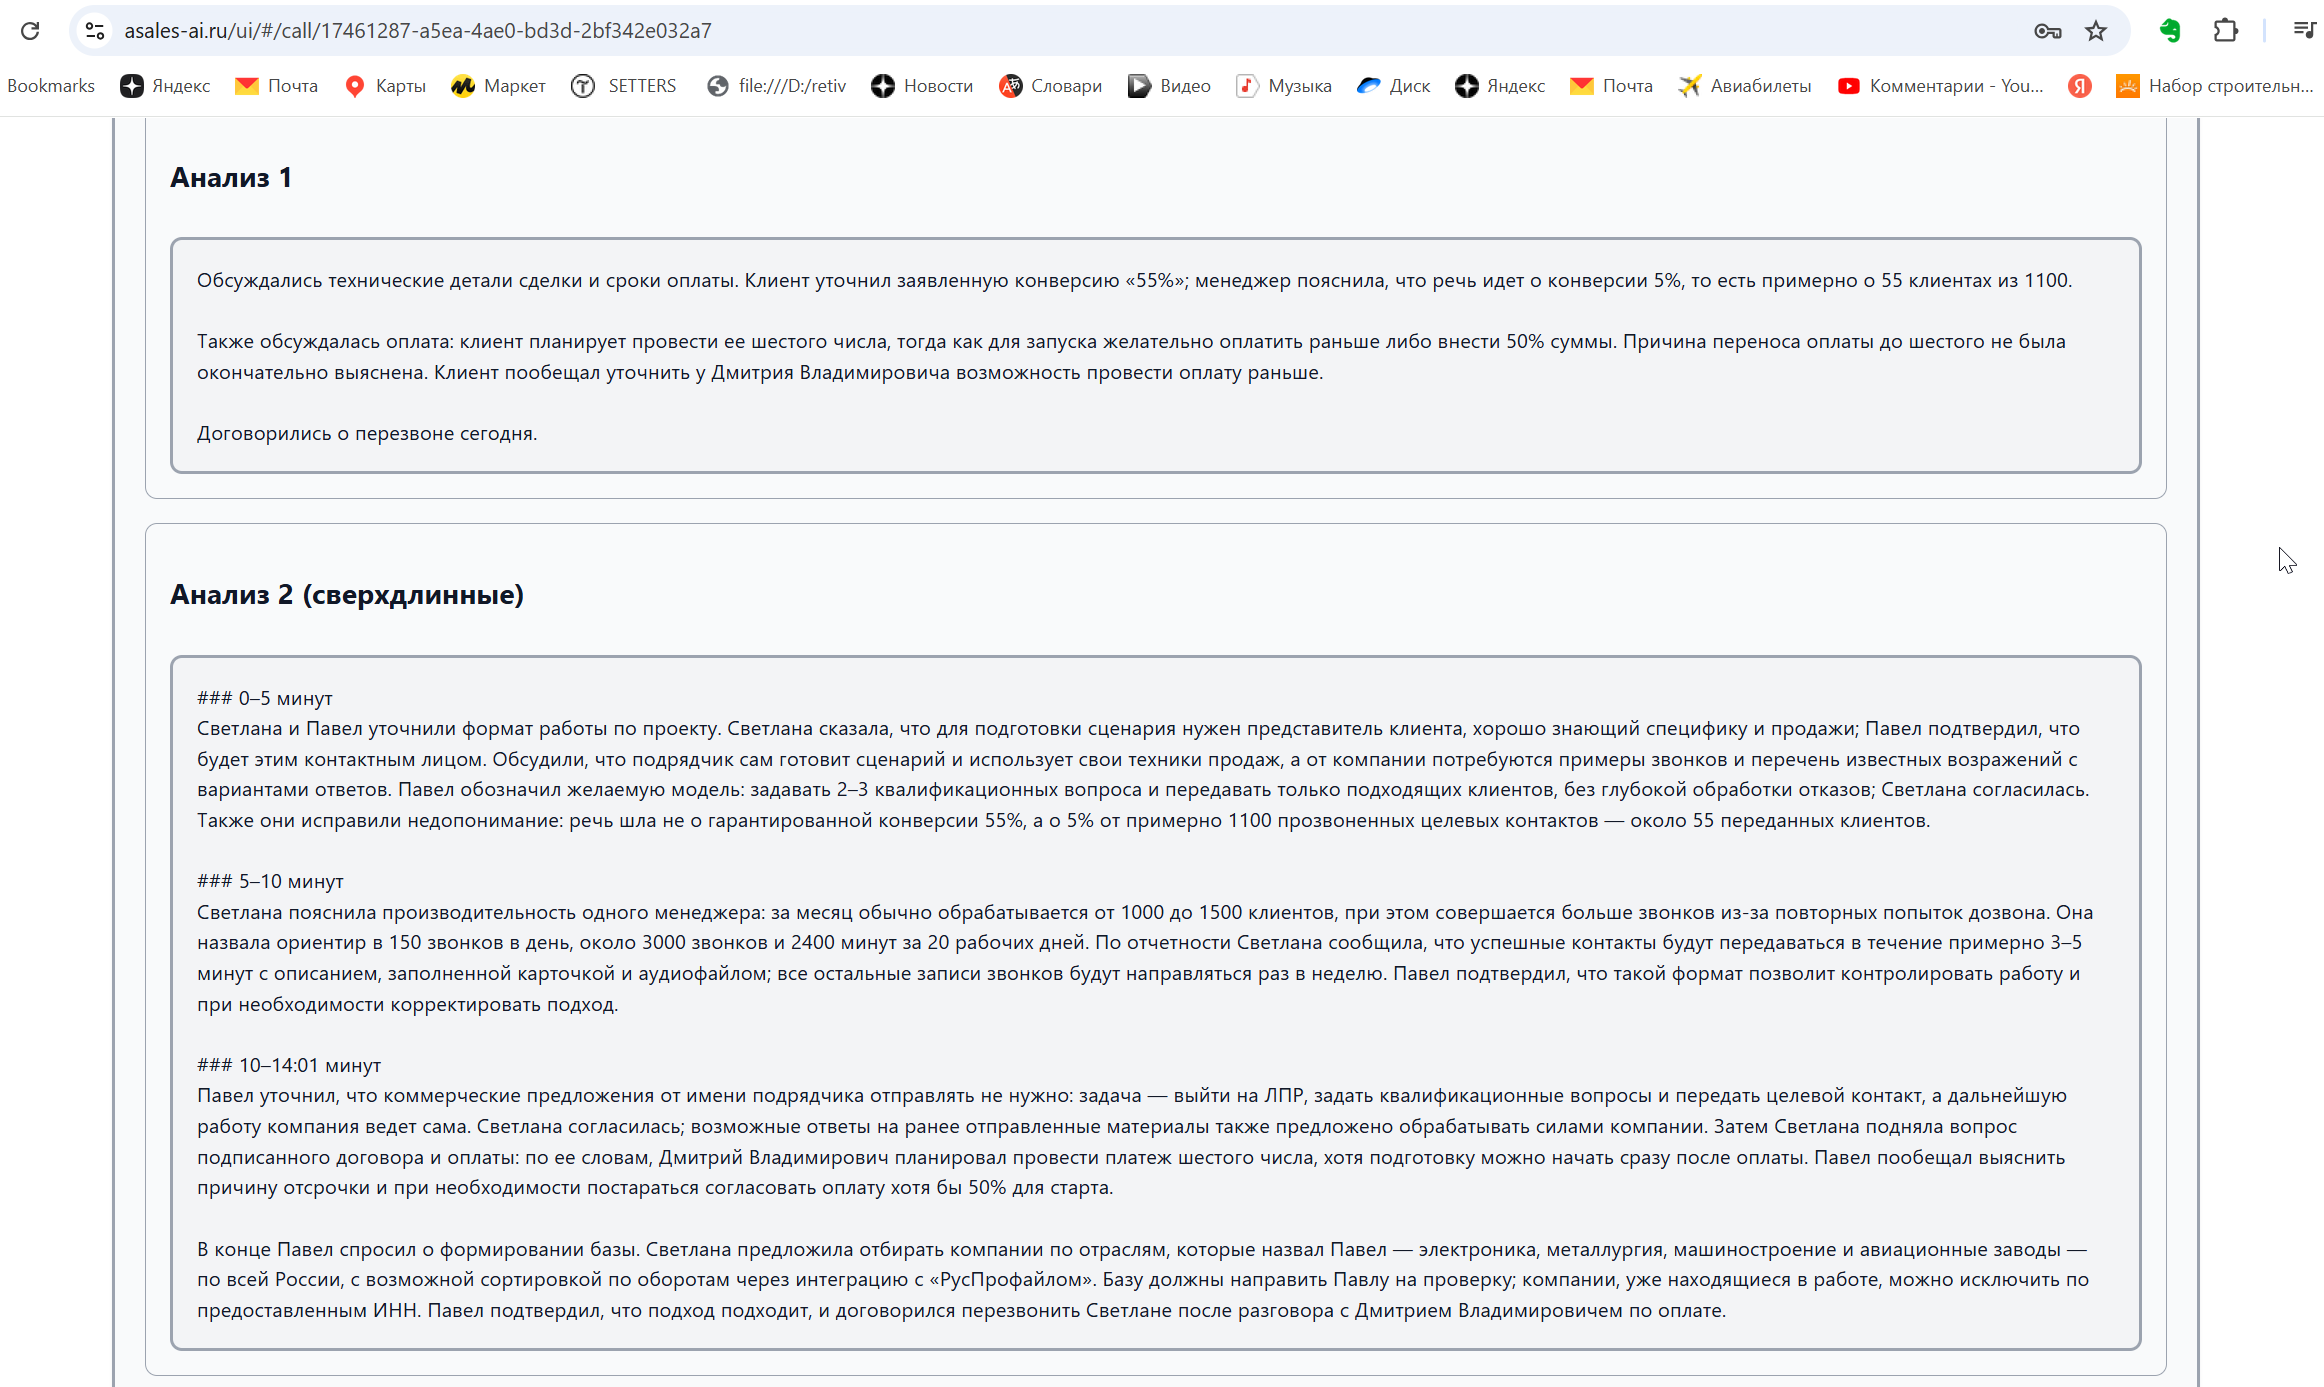Viewport: 2324px width, 1387px height.
Task: Open the green Evernote extension icon
Action: pyautogui.click(x=2169, y=31)
